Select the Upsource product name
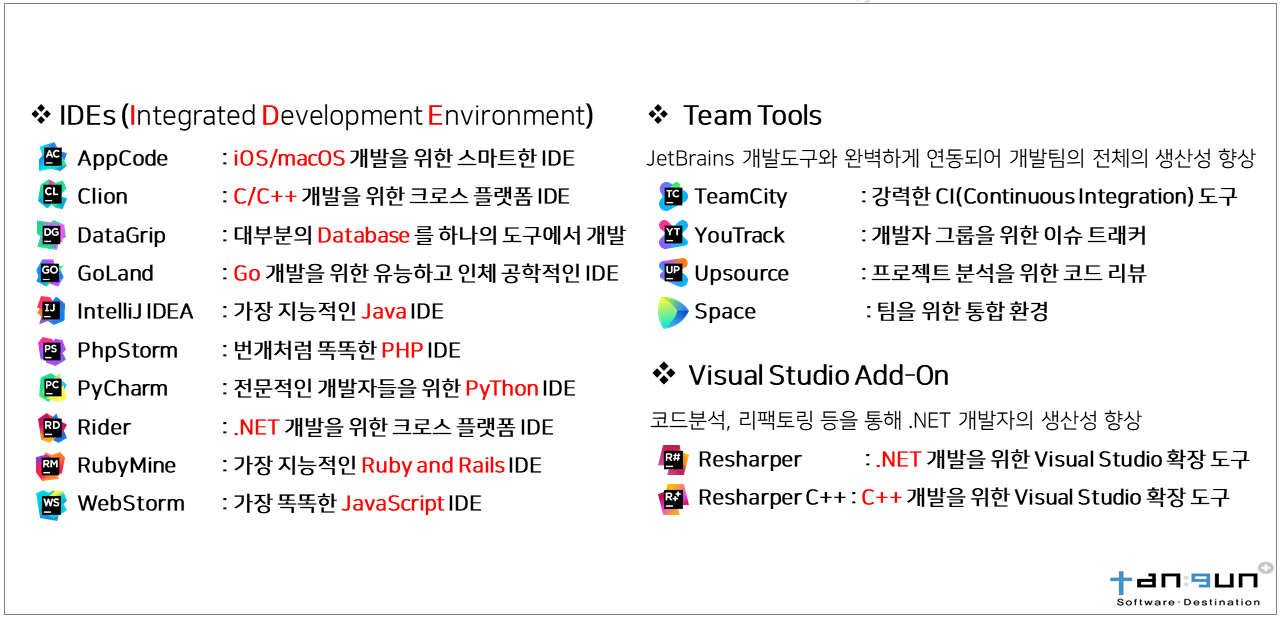Screen dimensions: 1280x618 click(742, 273)
